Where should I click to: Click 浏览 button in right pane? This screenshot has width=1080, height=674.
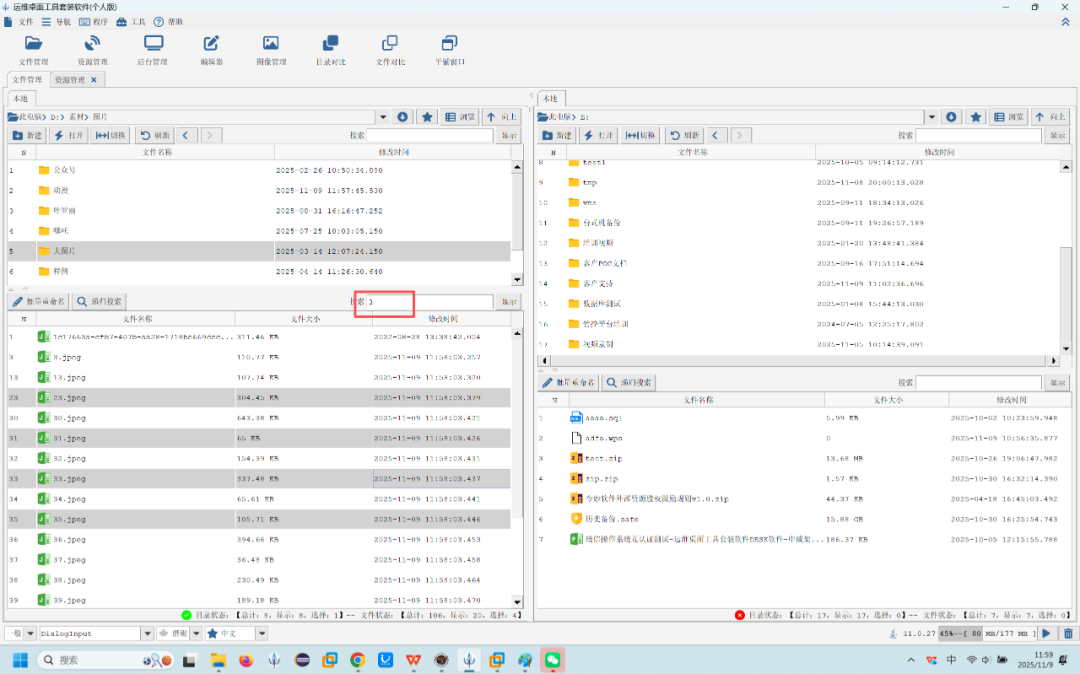[x=1008, y=117]
